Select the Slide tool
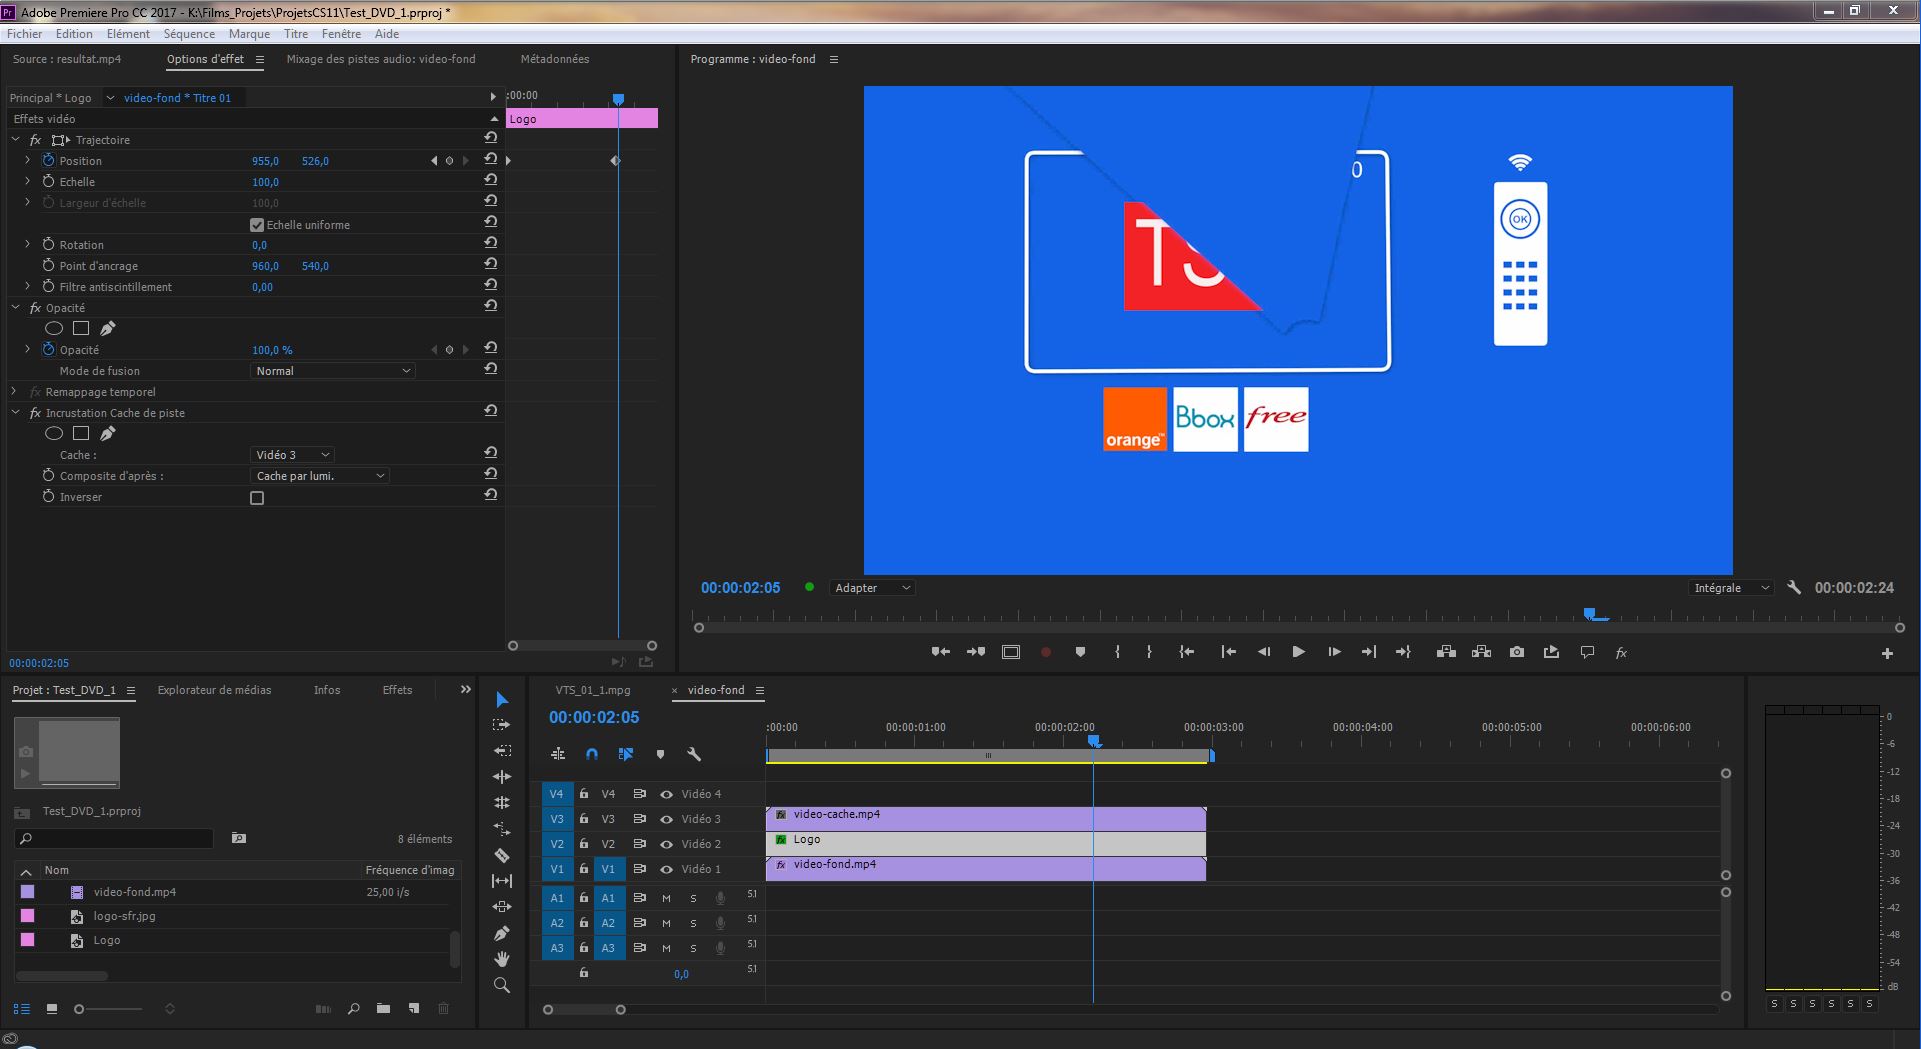1921x1049 pixels. pos(502,907)
